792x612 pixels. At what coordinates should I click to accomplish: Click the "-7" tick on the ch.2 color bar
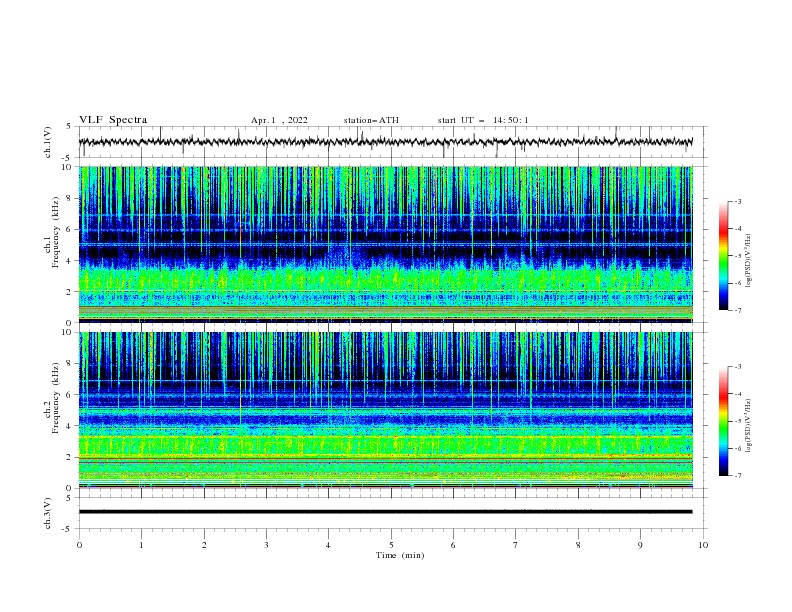click(x=737, y=475)
